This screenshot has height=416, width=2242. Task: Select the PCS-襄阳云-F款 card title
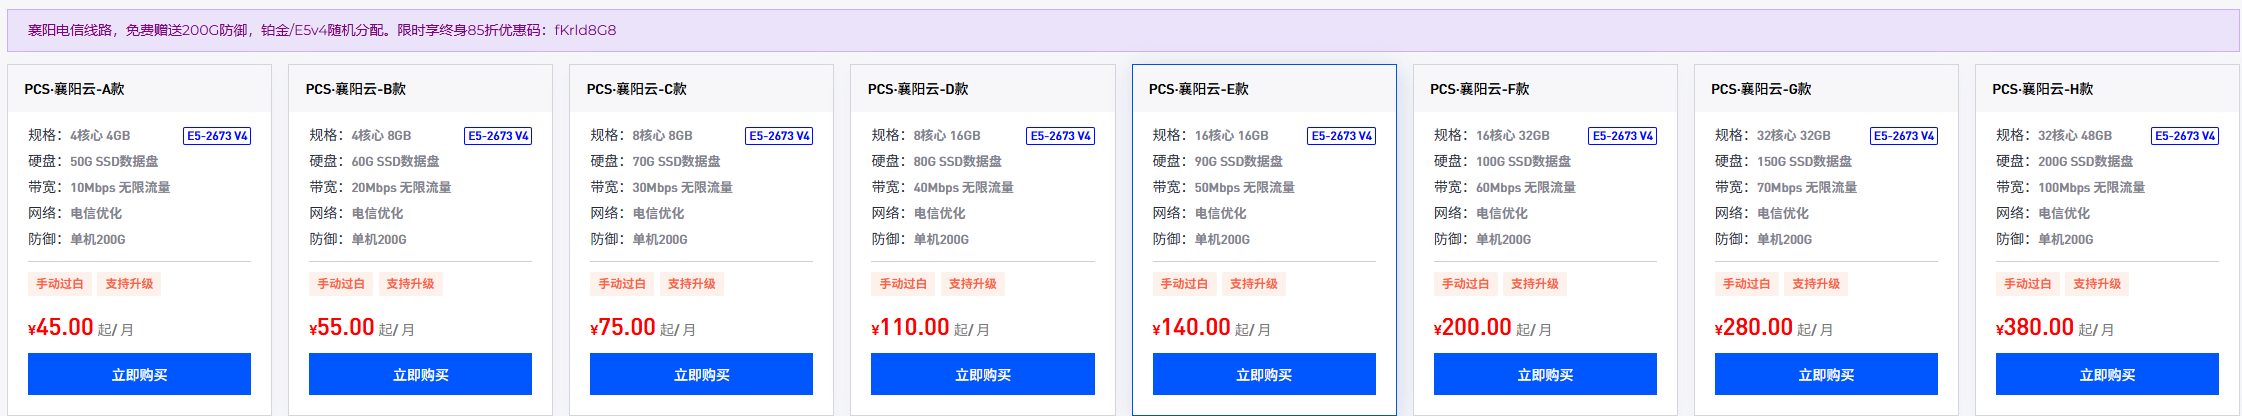point(1480,89)
